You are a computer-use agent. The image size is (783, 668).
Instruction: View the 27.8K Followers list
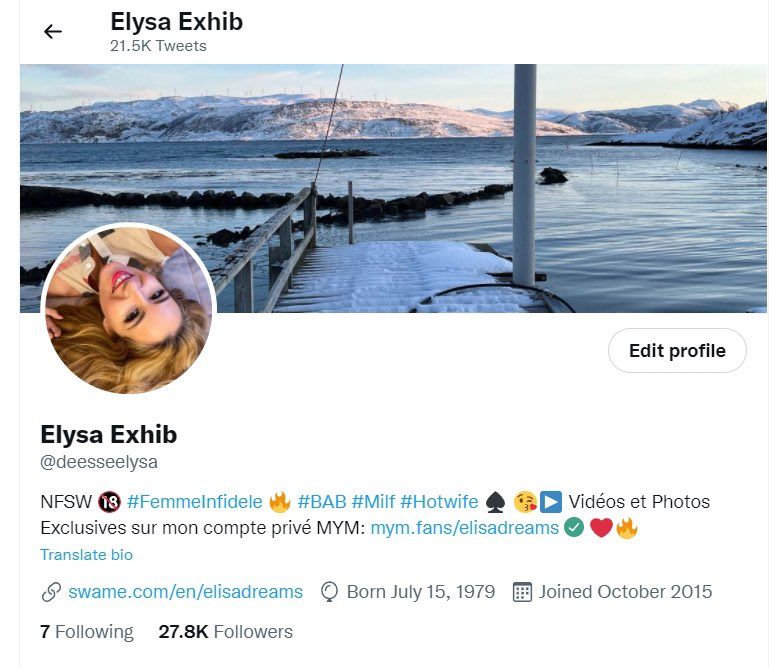pos(226,632)
